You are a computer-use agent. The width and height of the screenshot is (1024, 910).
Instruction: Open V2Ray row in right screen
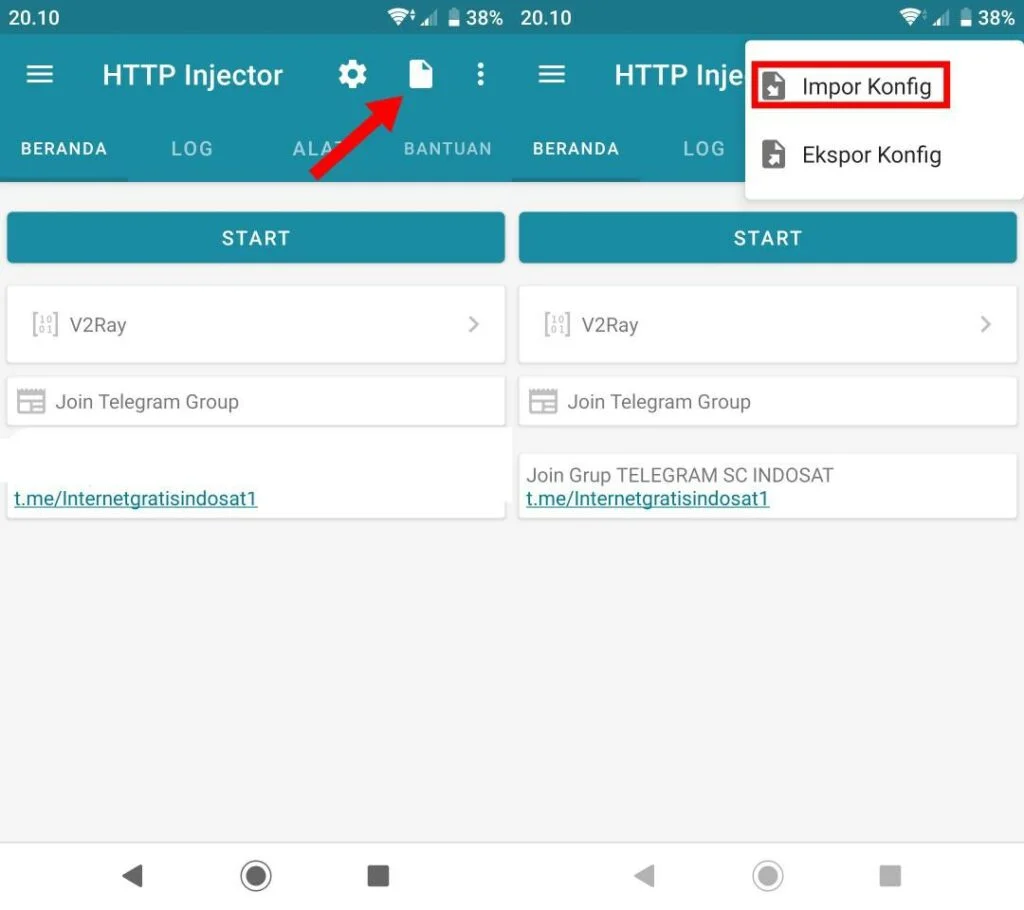tap(768, 324)
